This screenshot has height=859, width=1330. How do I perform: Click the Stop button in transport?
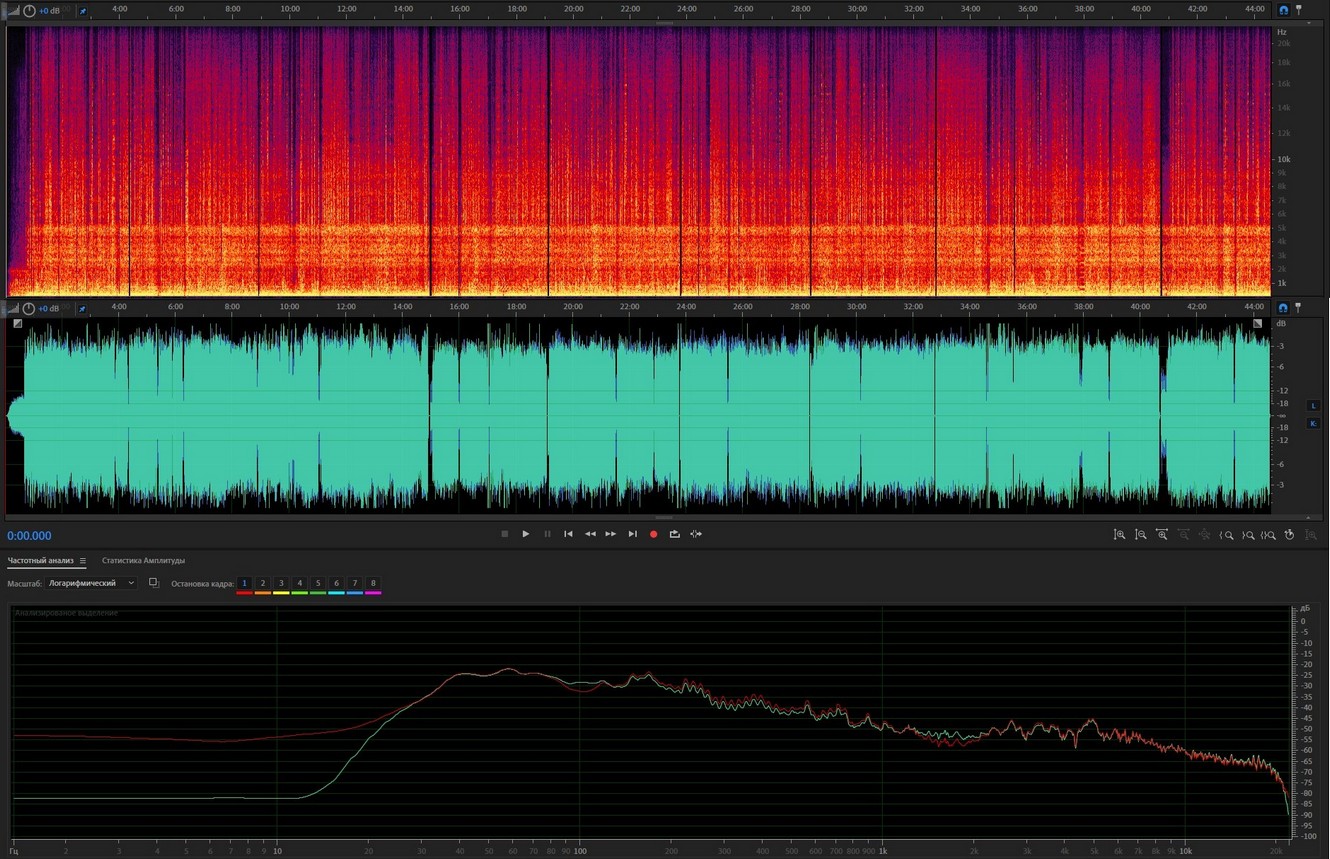pyautogui.click(x=504, y=534)
